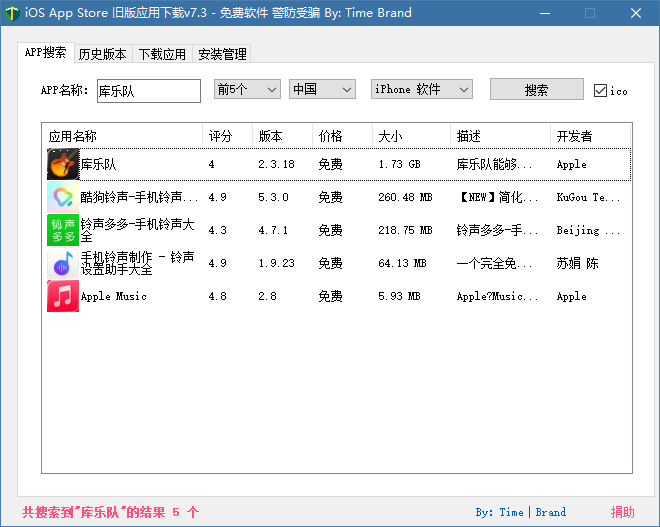This screenshot has width=660, height=527.
Task: Switch to the 下载应用 tab
Action: [x=162, y=54]
